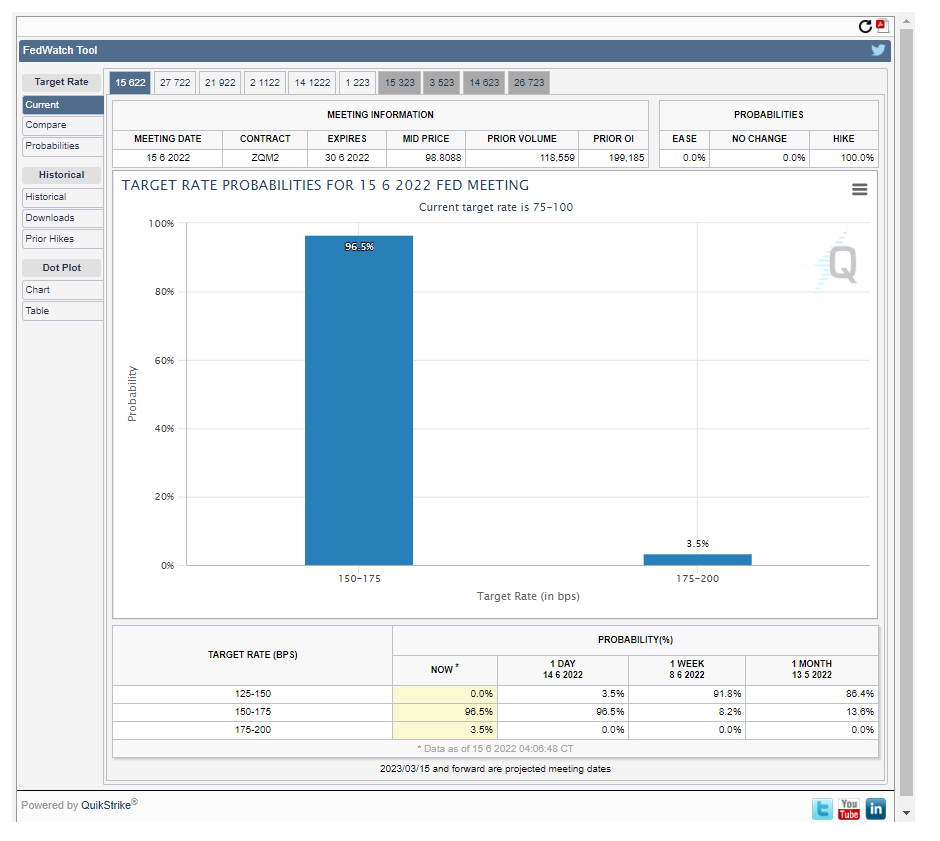Screen dimensions: 940x841
Task: Open Prior Hikes in the sidebar
Action: coord(62,239)
